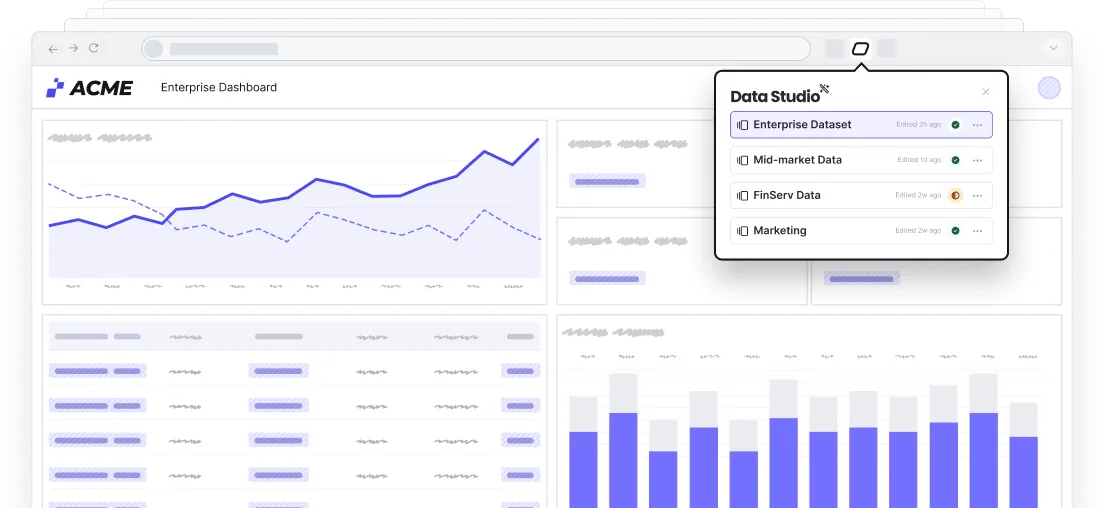
Task: Open more options for Enterprise Dataset
Action: click(977, 125)
